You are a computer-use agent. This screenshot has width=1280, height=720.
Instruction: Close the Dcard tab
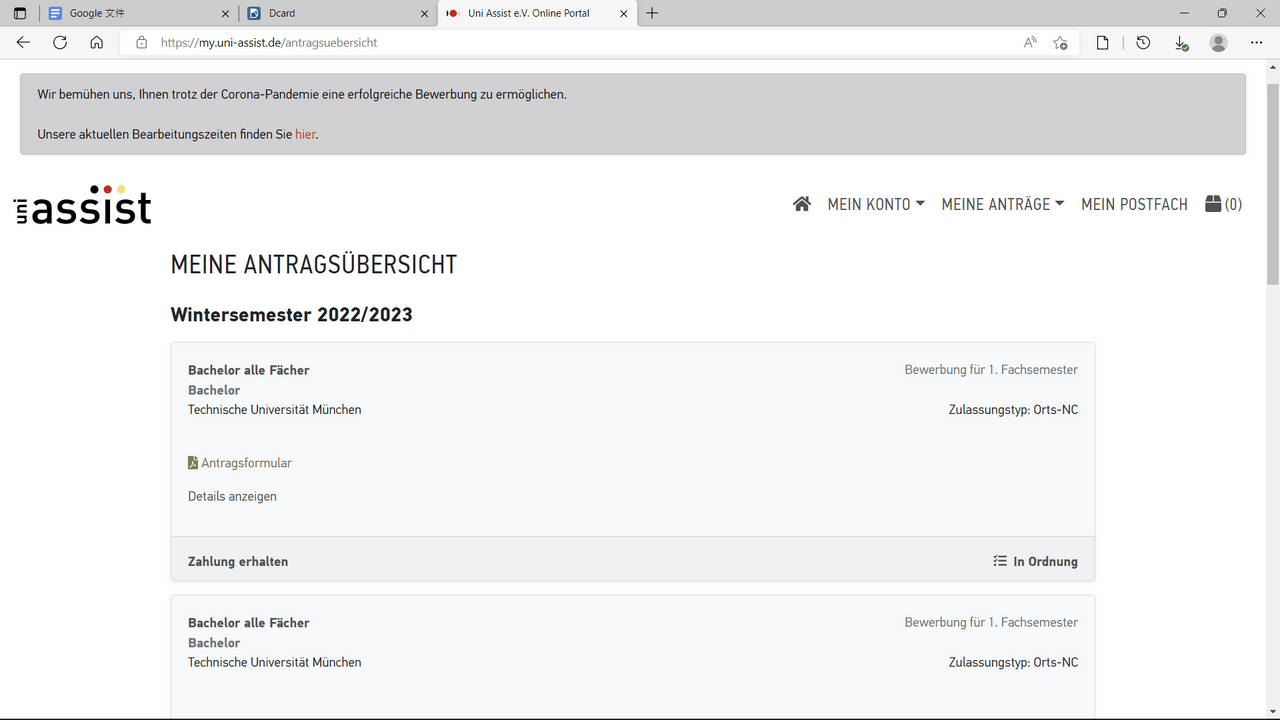tap(424, 13)
